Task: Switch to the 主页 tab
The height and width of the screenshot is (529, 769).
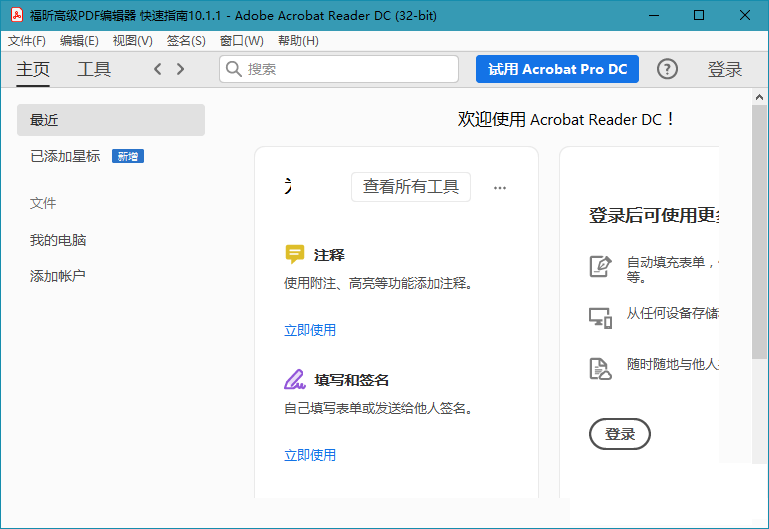Action: point(33,69)
